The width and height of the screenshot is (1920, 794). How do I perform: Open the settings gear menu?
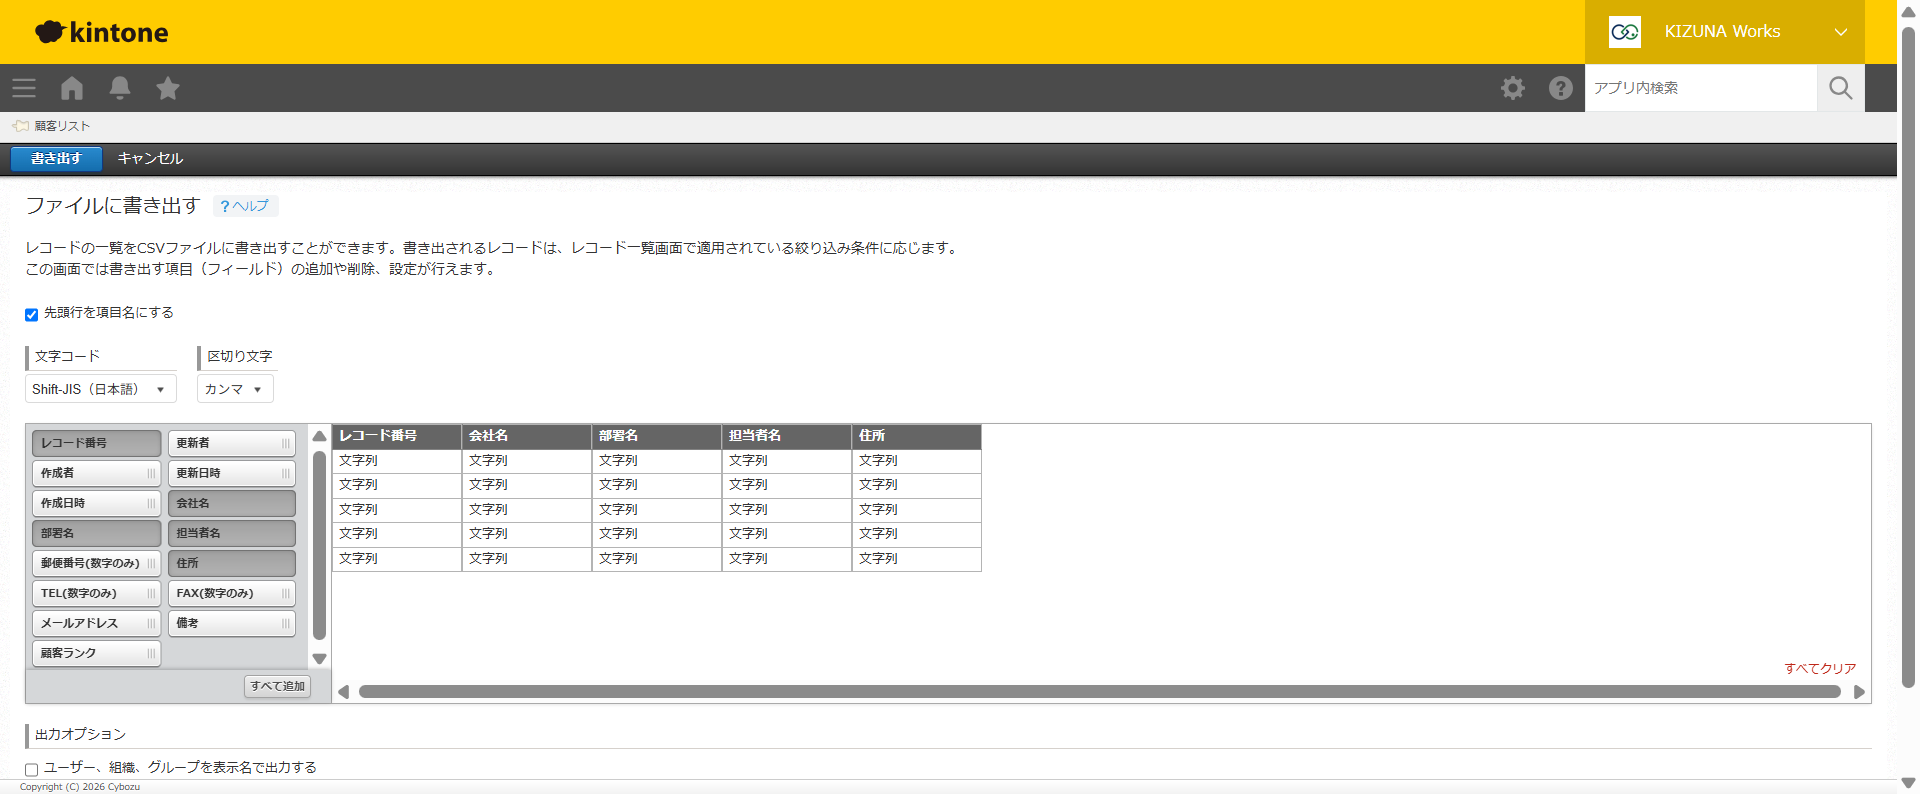coord(1513,88)
